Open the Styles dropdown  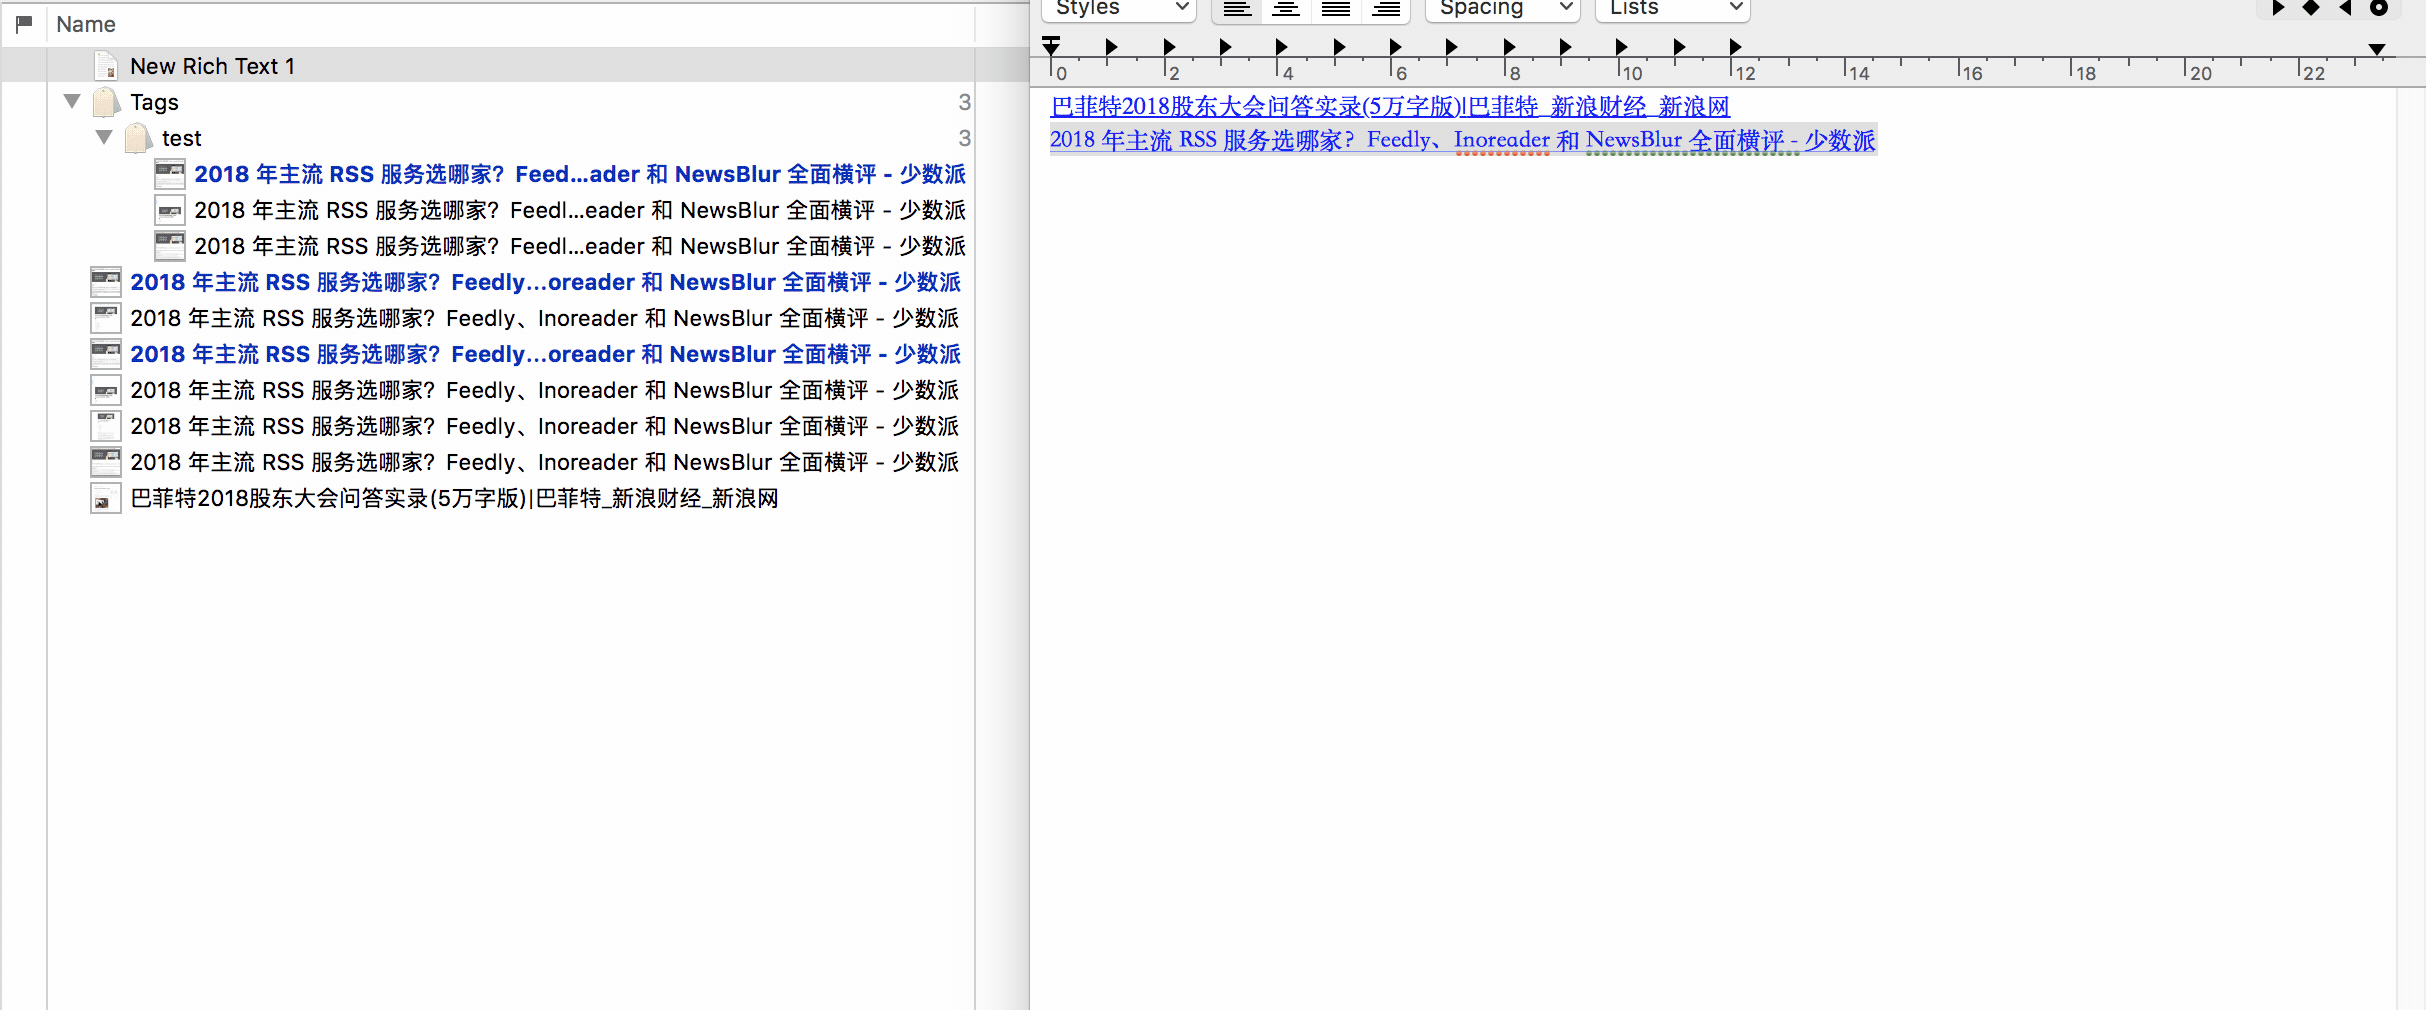[1119, 9]
